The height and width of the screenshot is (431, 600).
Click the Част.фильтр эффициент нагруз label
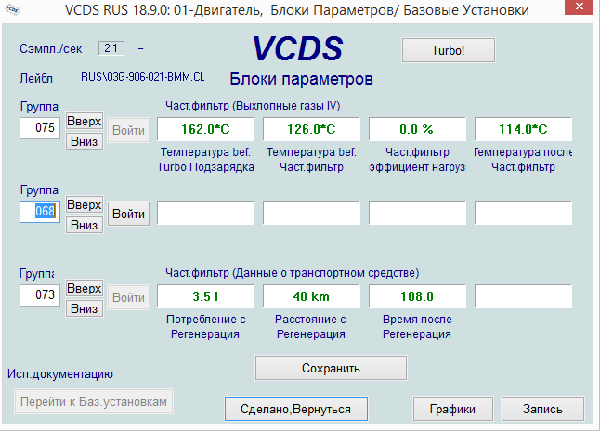(x=417, y=160)
